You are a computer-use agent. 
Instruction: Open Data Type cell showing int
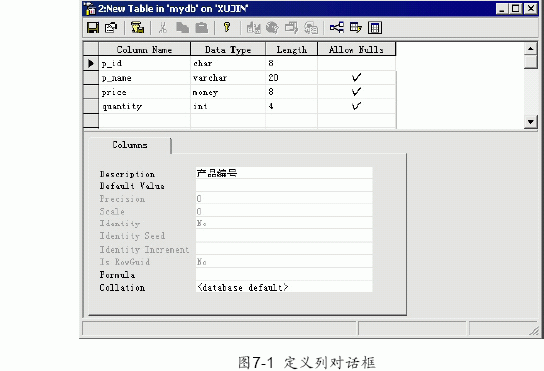(x=228, y=106)
